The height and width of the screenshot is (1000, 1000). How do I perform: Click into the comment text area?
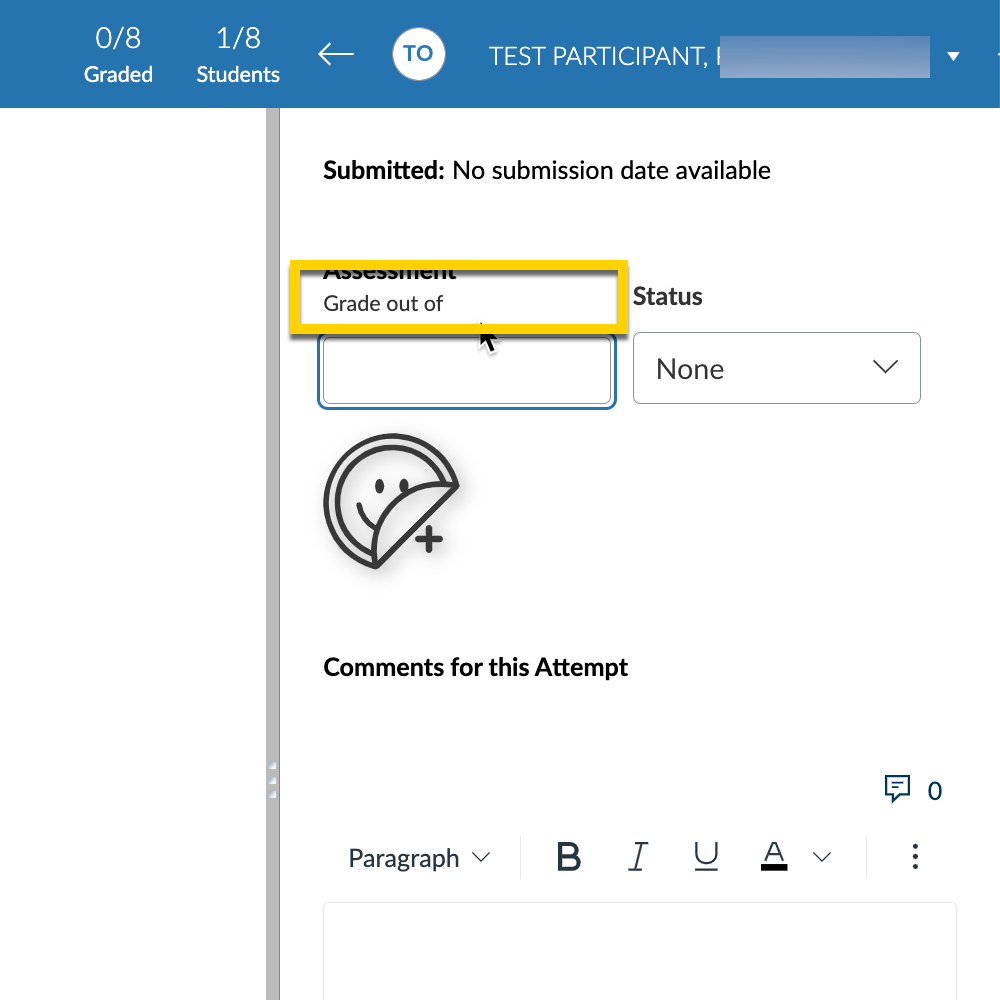pos(640,951)
